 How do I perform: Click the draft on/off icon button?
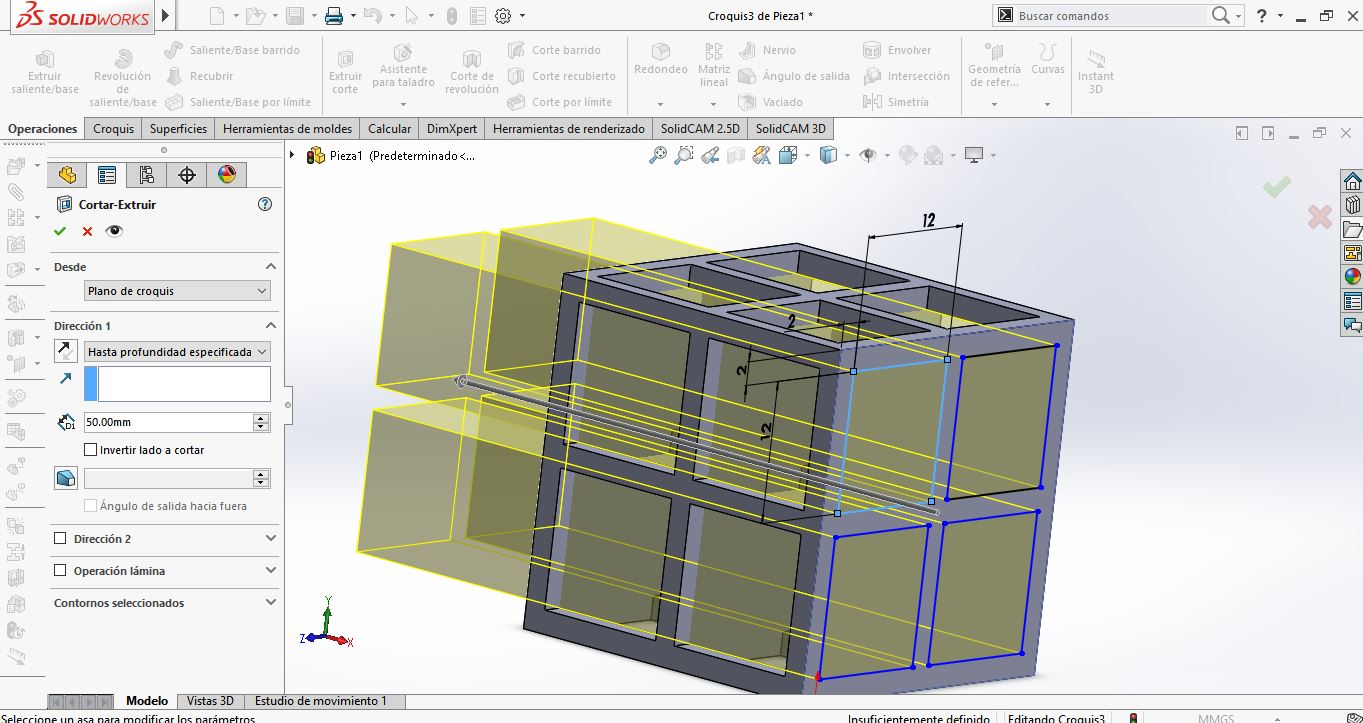point(65,478)
